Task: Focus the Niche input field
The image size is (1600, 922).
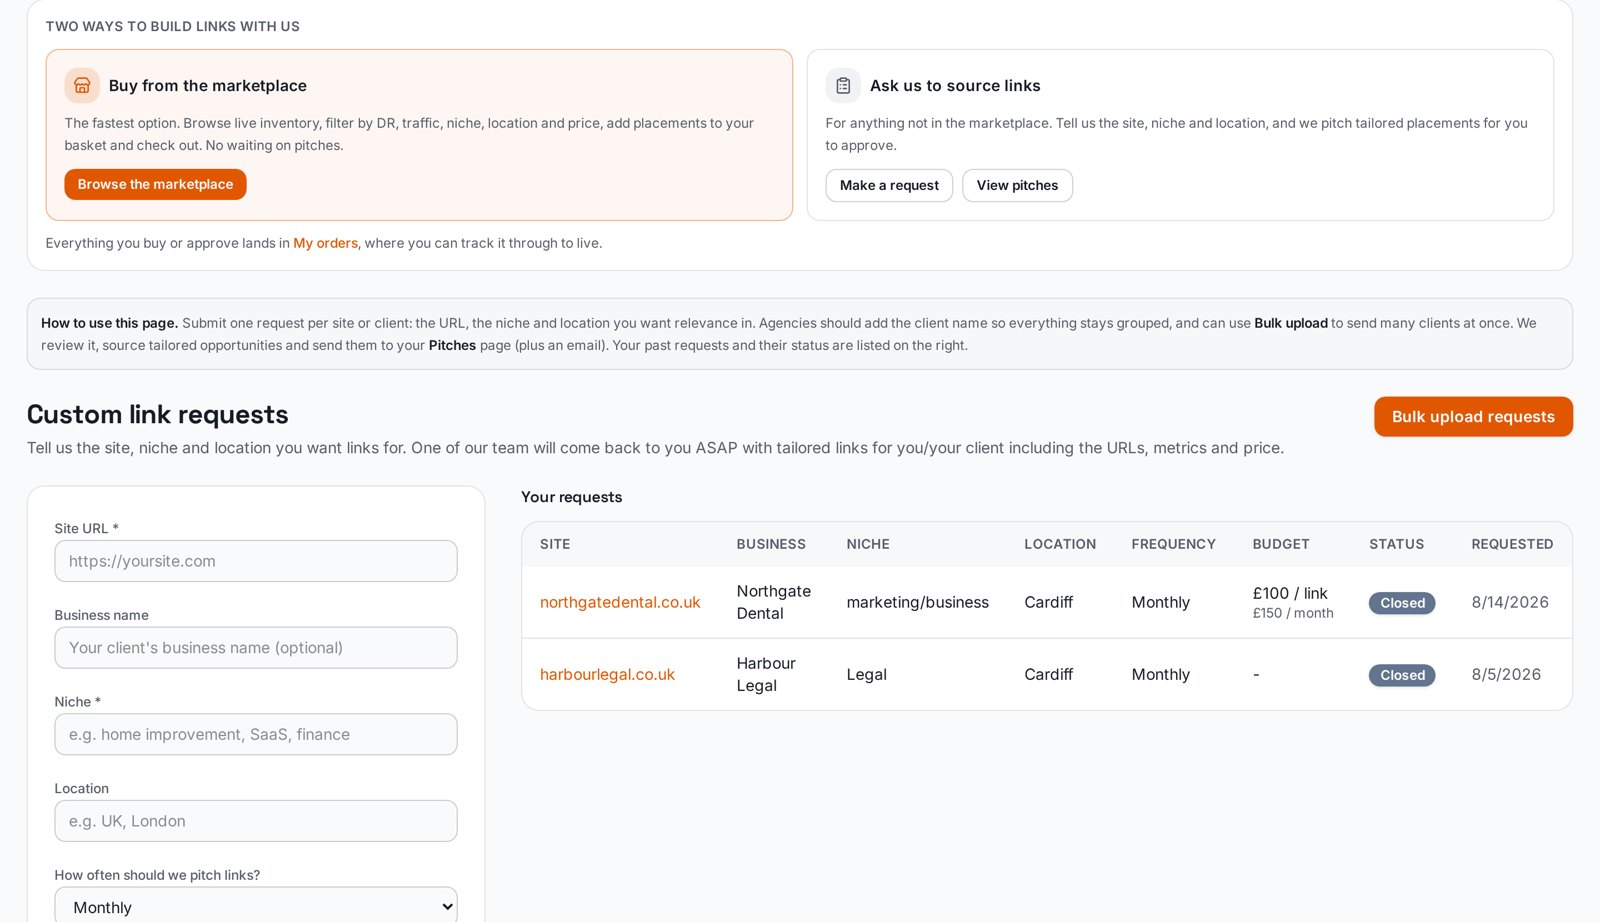Action: (x=256, y=734)
